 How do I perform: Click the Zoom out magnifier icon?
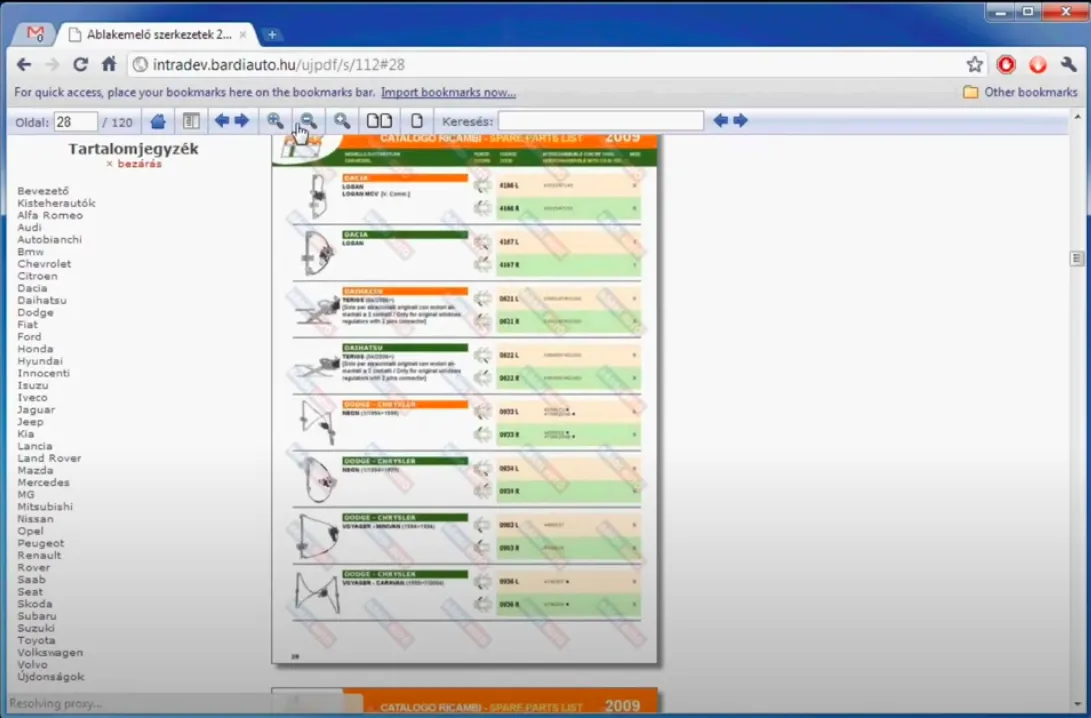point(308,120)
